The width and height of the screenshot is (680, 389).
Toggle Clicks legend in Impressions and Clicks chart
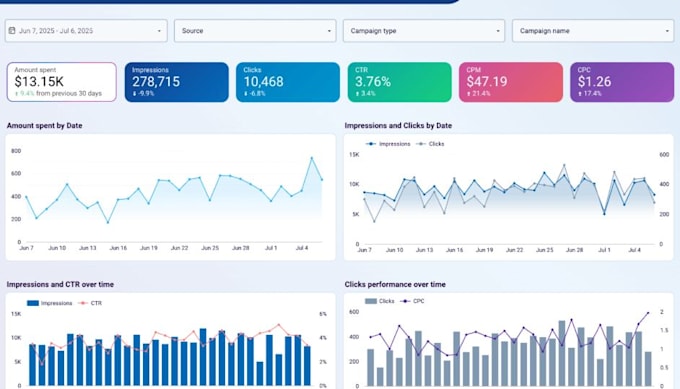click(x=430, y=144)
